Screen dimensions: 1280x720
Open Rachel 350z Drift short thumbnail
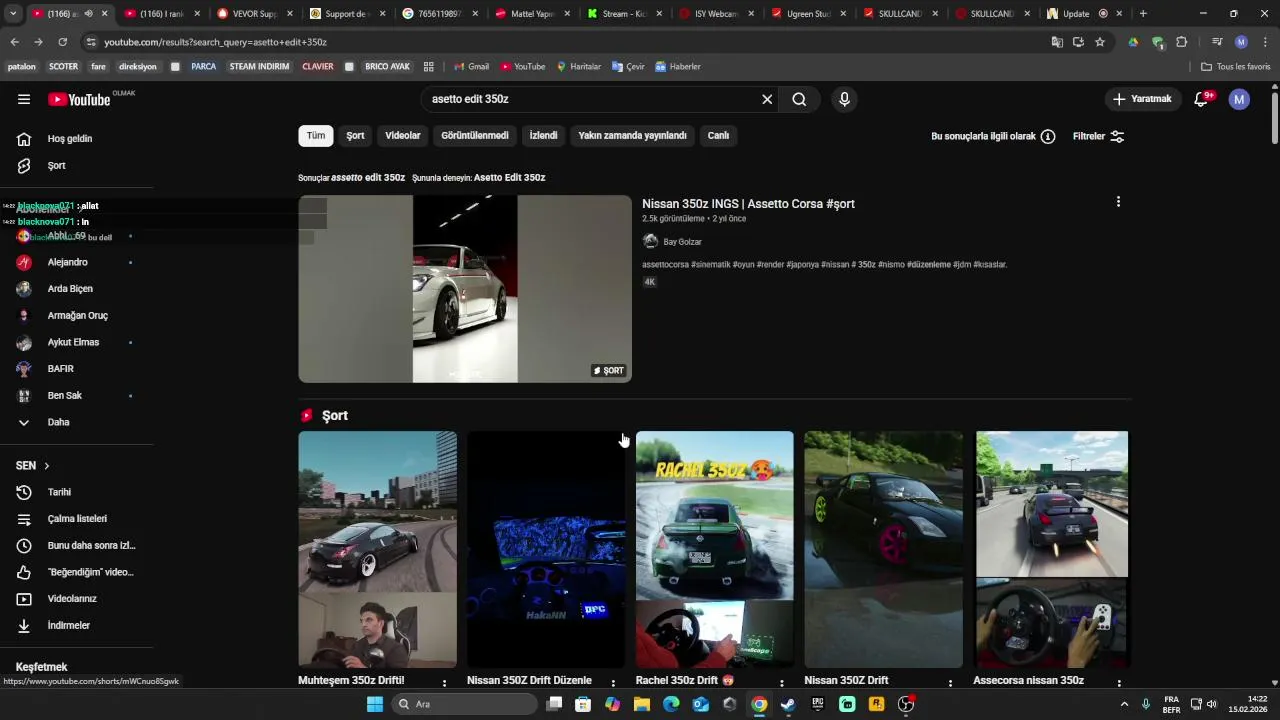click(x=715, y=549)
